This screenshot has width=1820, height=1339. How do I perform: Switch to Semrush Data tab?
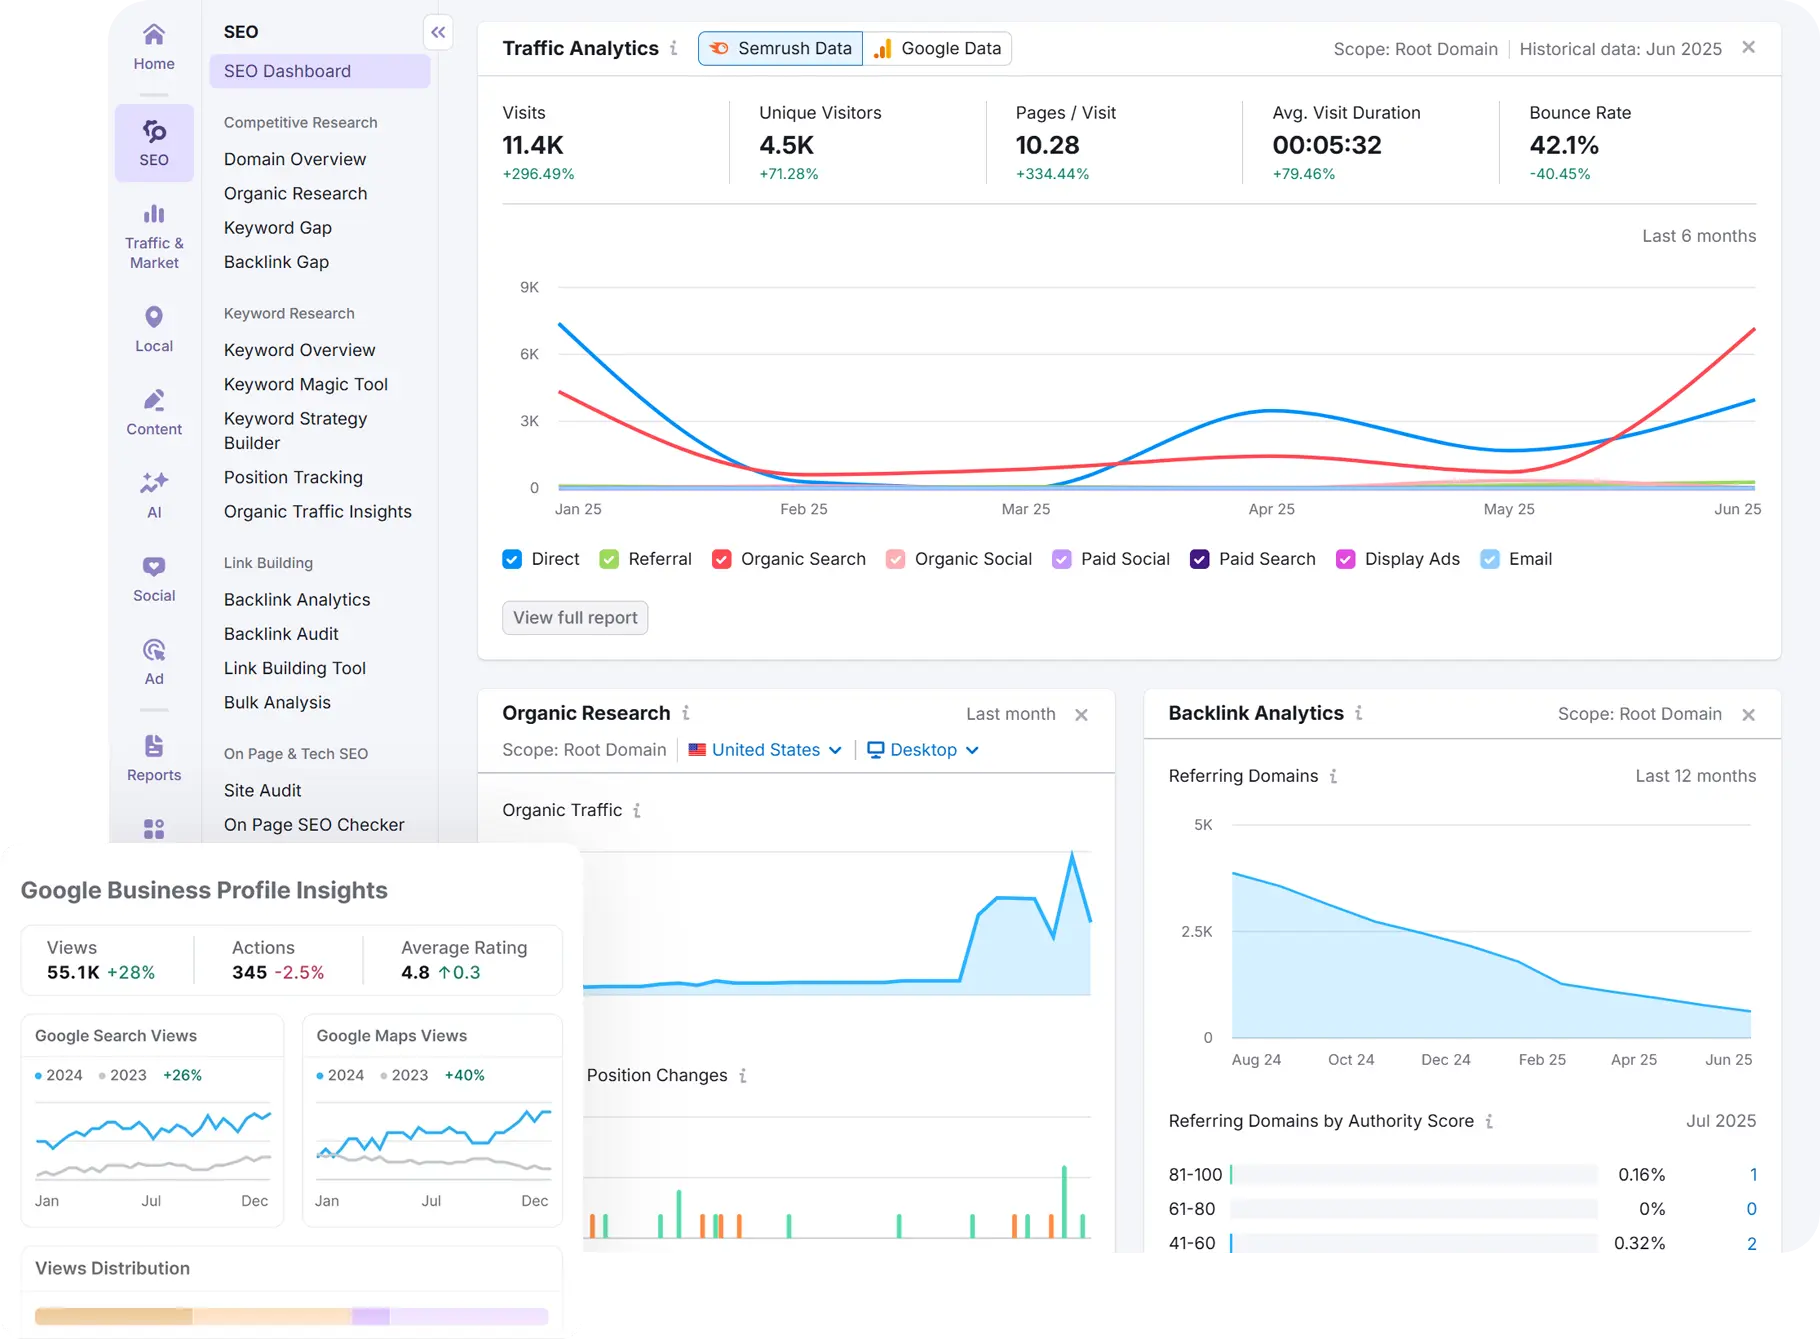pos(780,48)
